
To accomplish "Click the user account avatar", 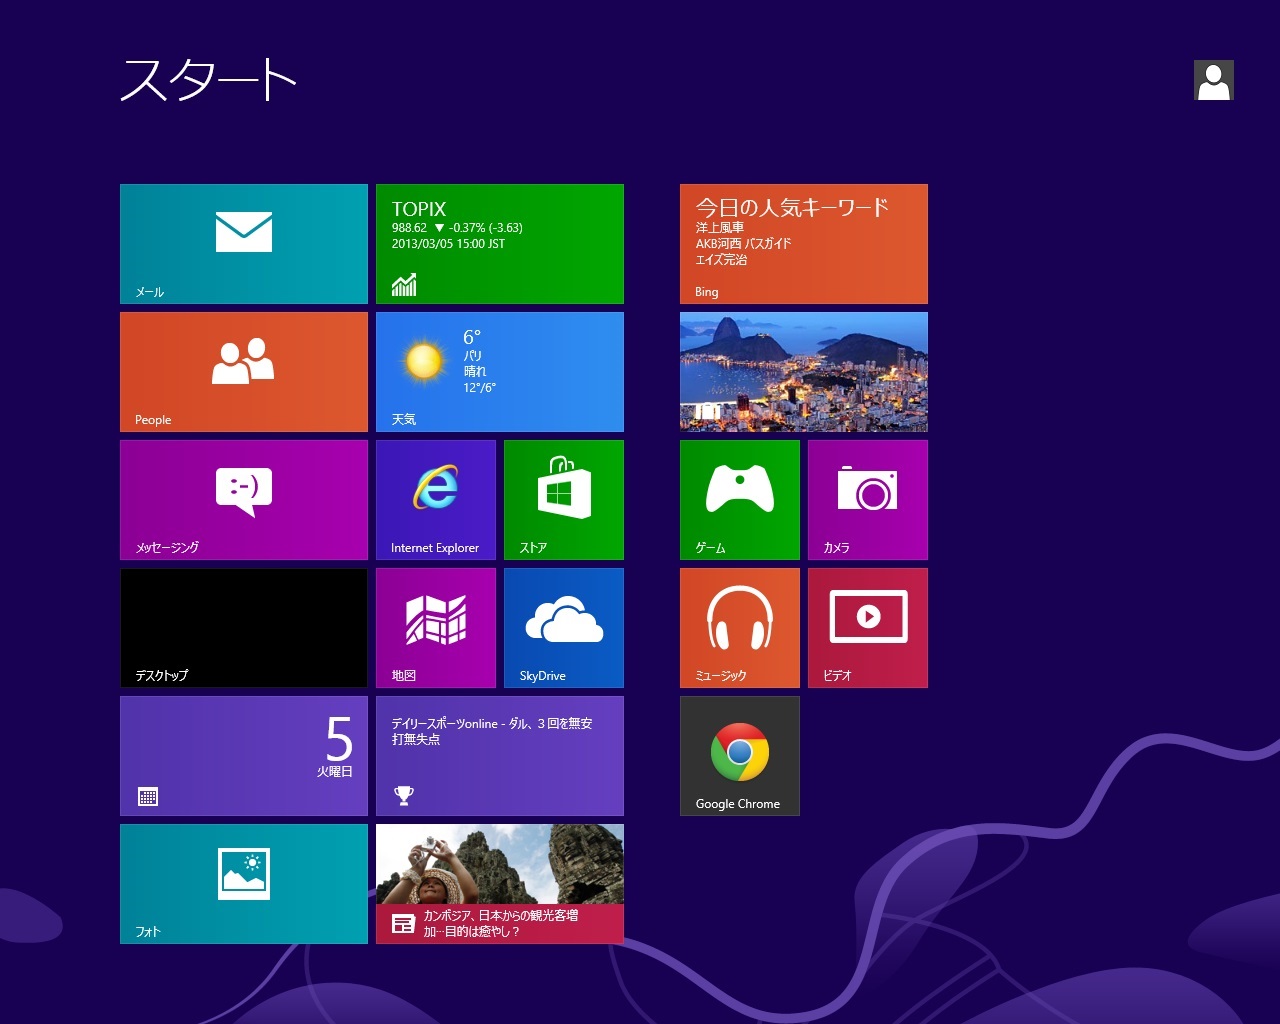I will tap(1214, 80).
